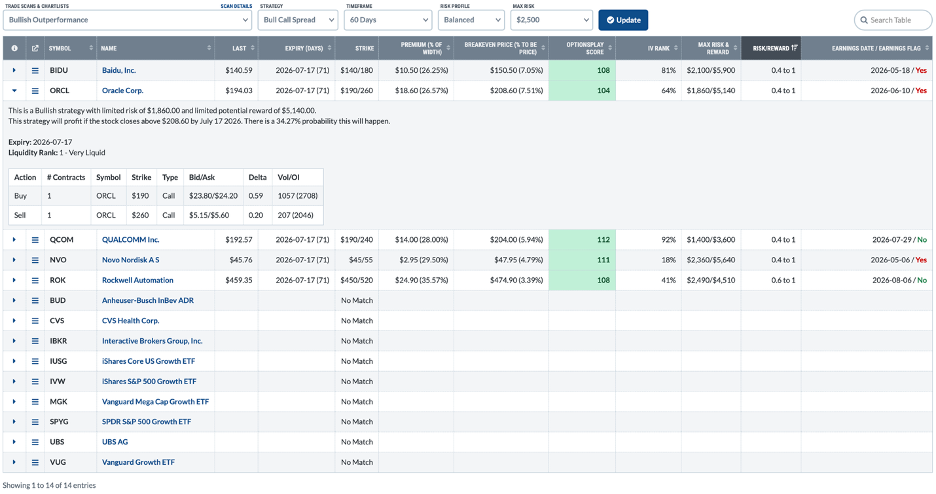
Task: Sort by the Premium (% of Width) header
Action: [416, 48]
